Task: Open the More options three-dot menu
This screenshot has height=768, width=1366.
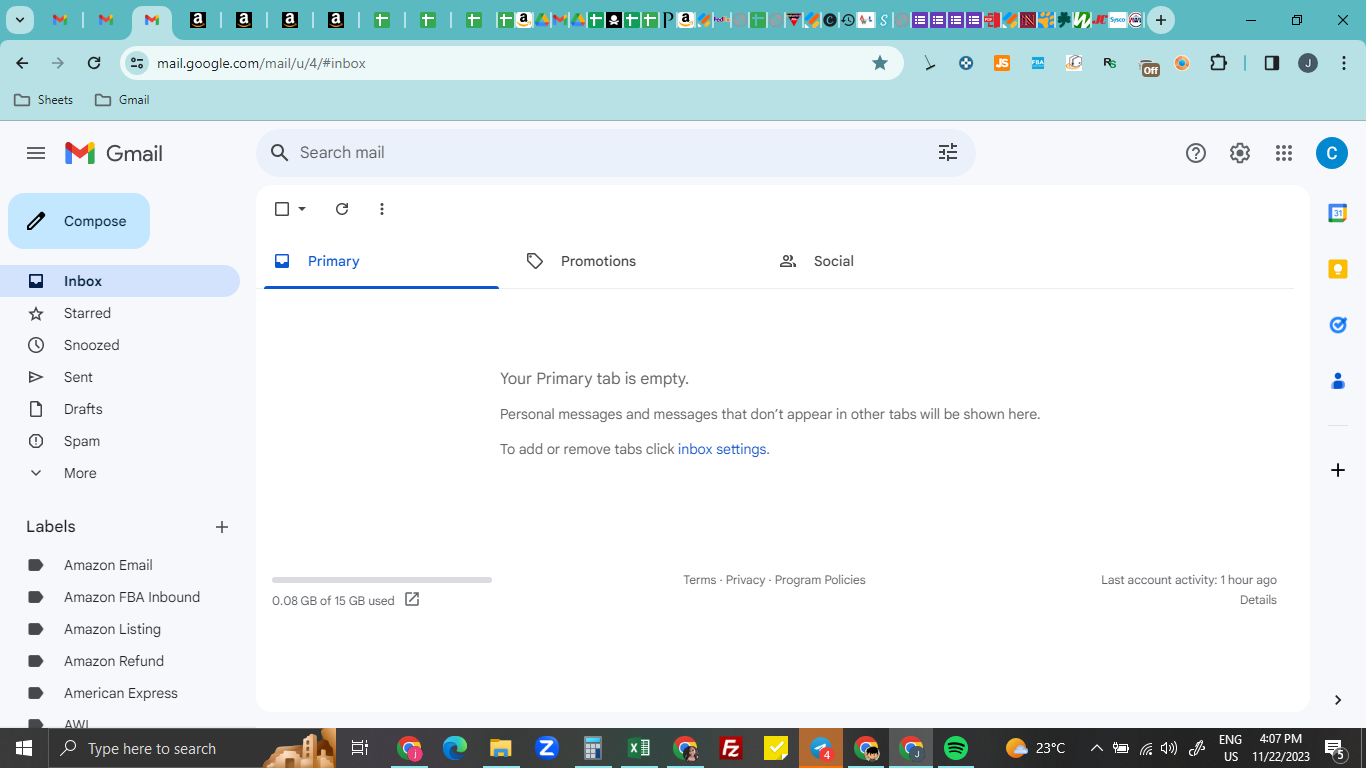Action: pyautogui.click(x=382, y=209)
